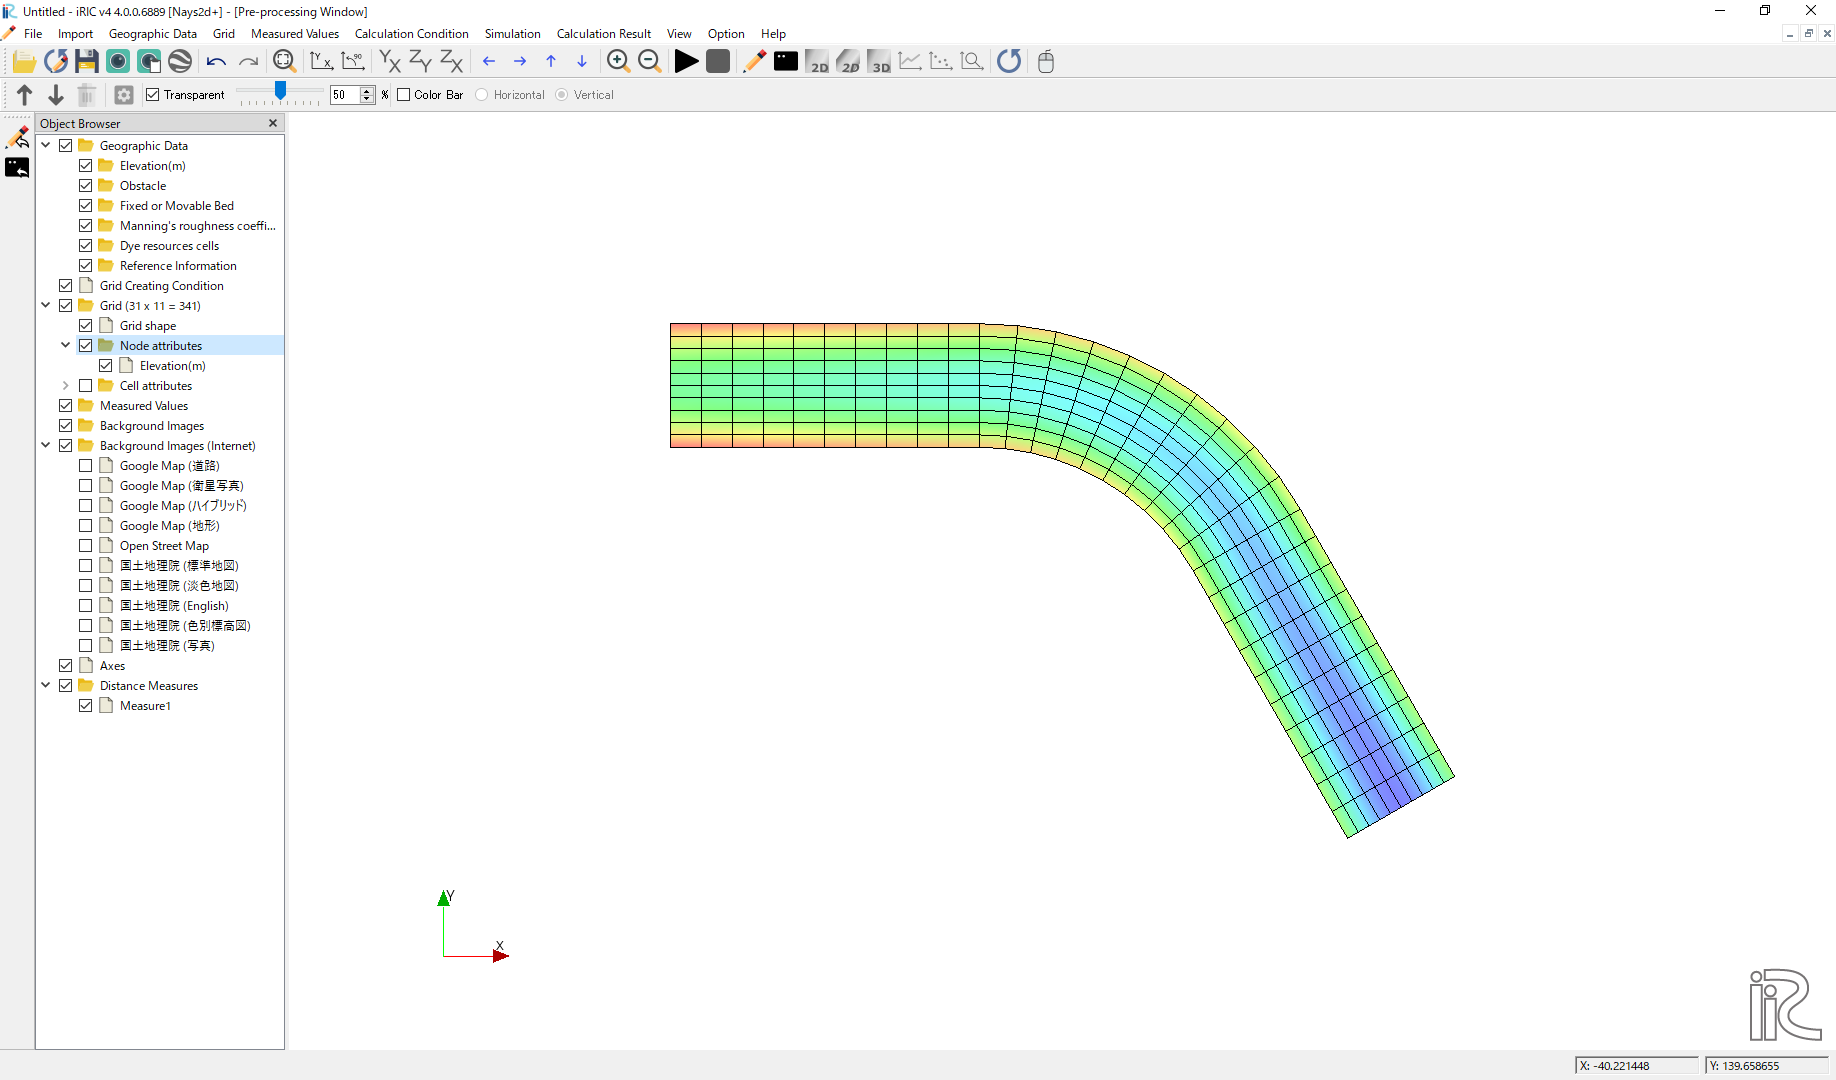
Task: Stop the simulation with the stop icon
Action: (x=717, y=62)
